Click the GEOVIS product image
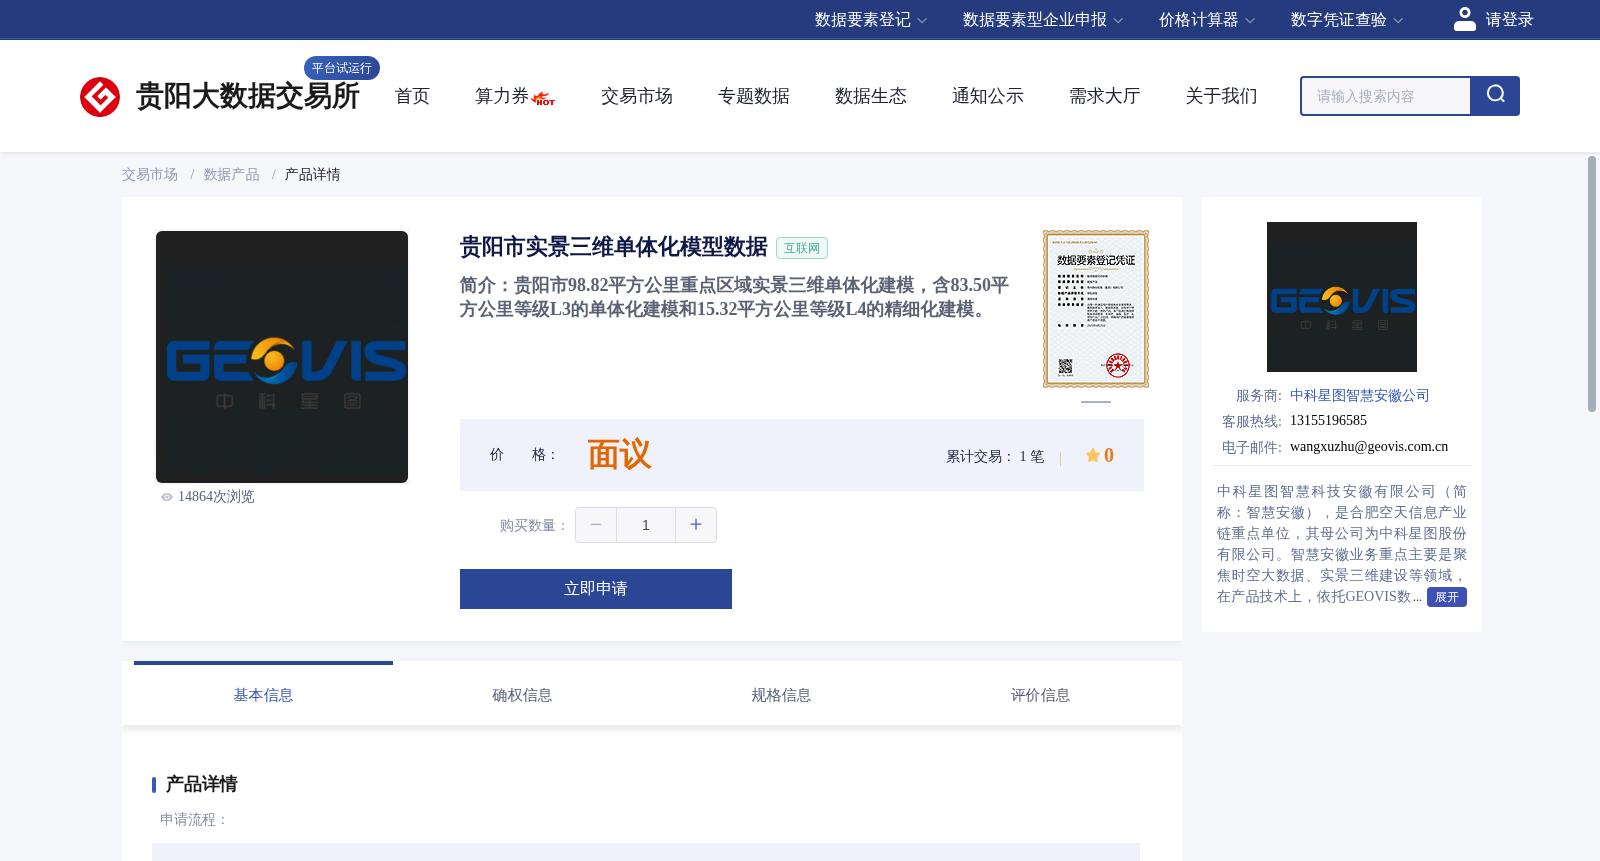This screenshot has height=861, width=1600. [x=282, y=357]
